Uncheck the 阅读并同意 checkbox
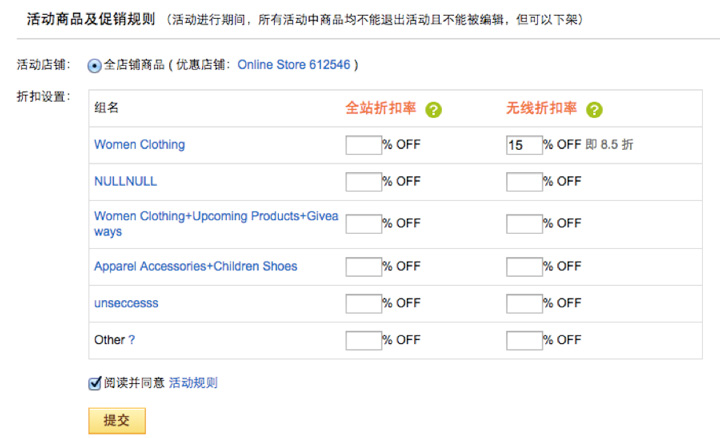Viewport: 720px width, 438px height. coord(95,383)
